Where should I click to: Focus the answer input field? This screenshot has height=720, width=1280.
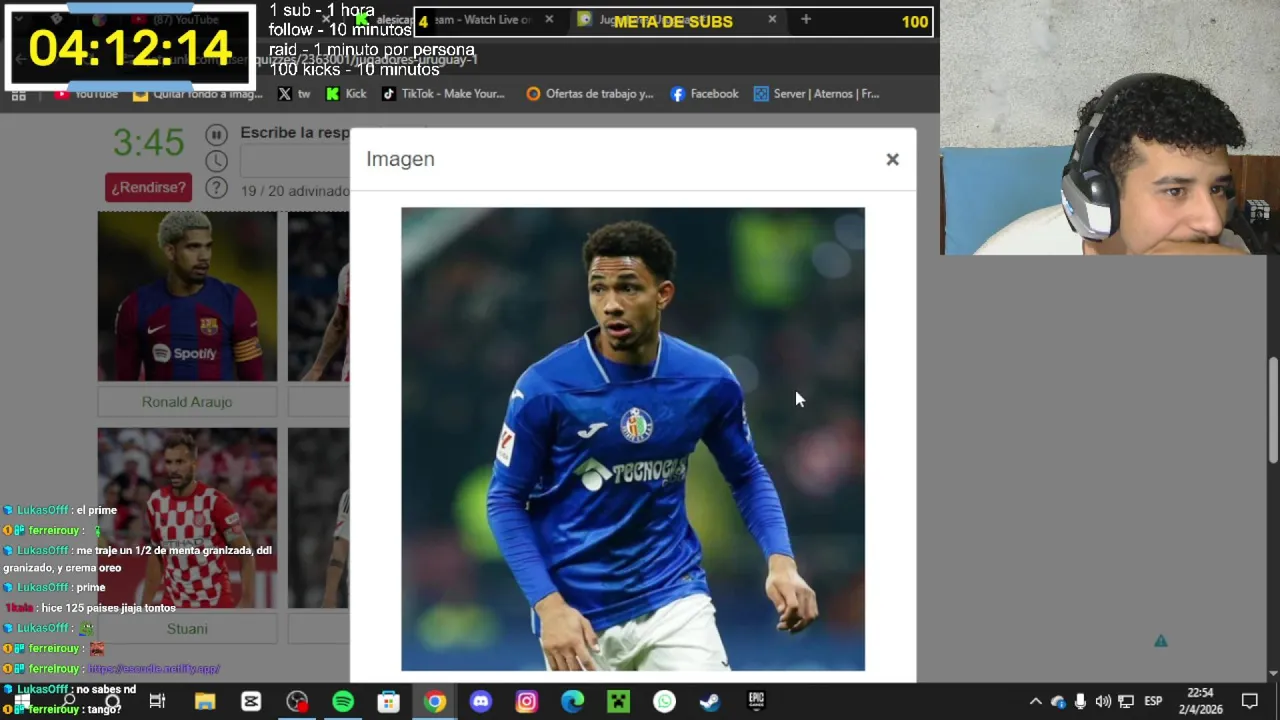[x=295, y=160]
